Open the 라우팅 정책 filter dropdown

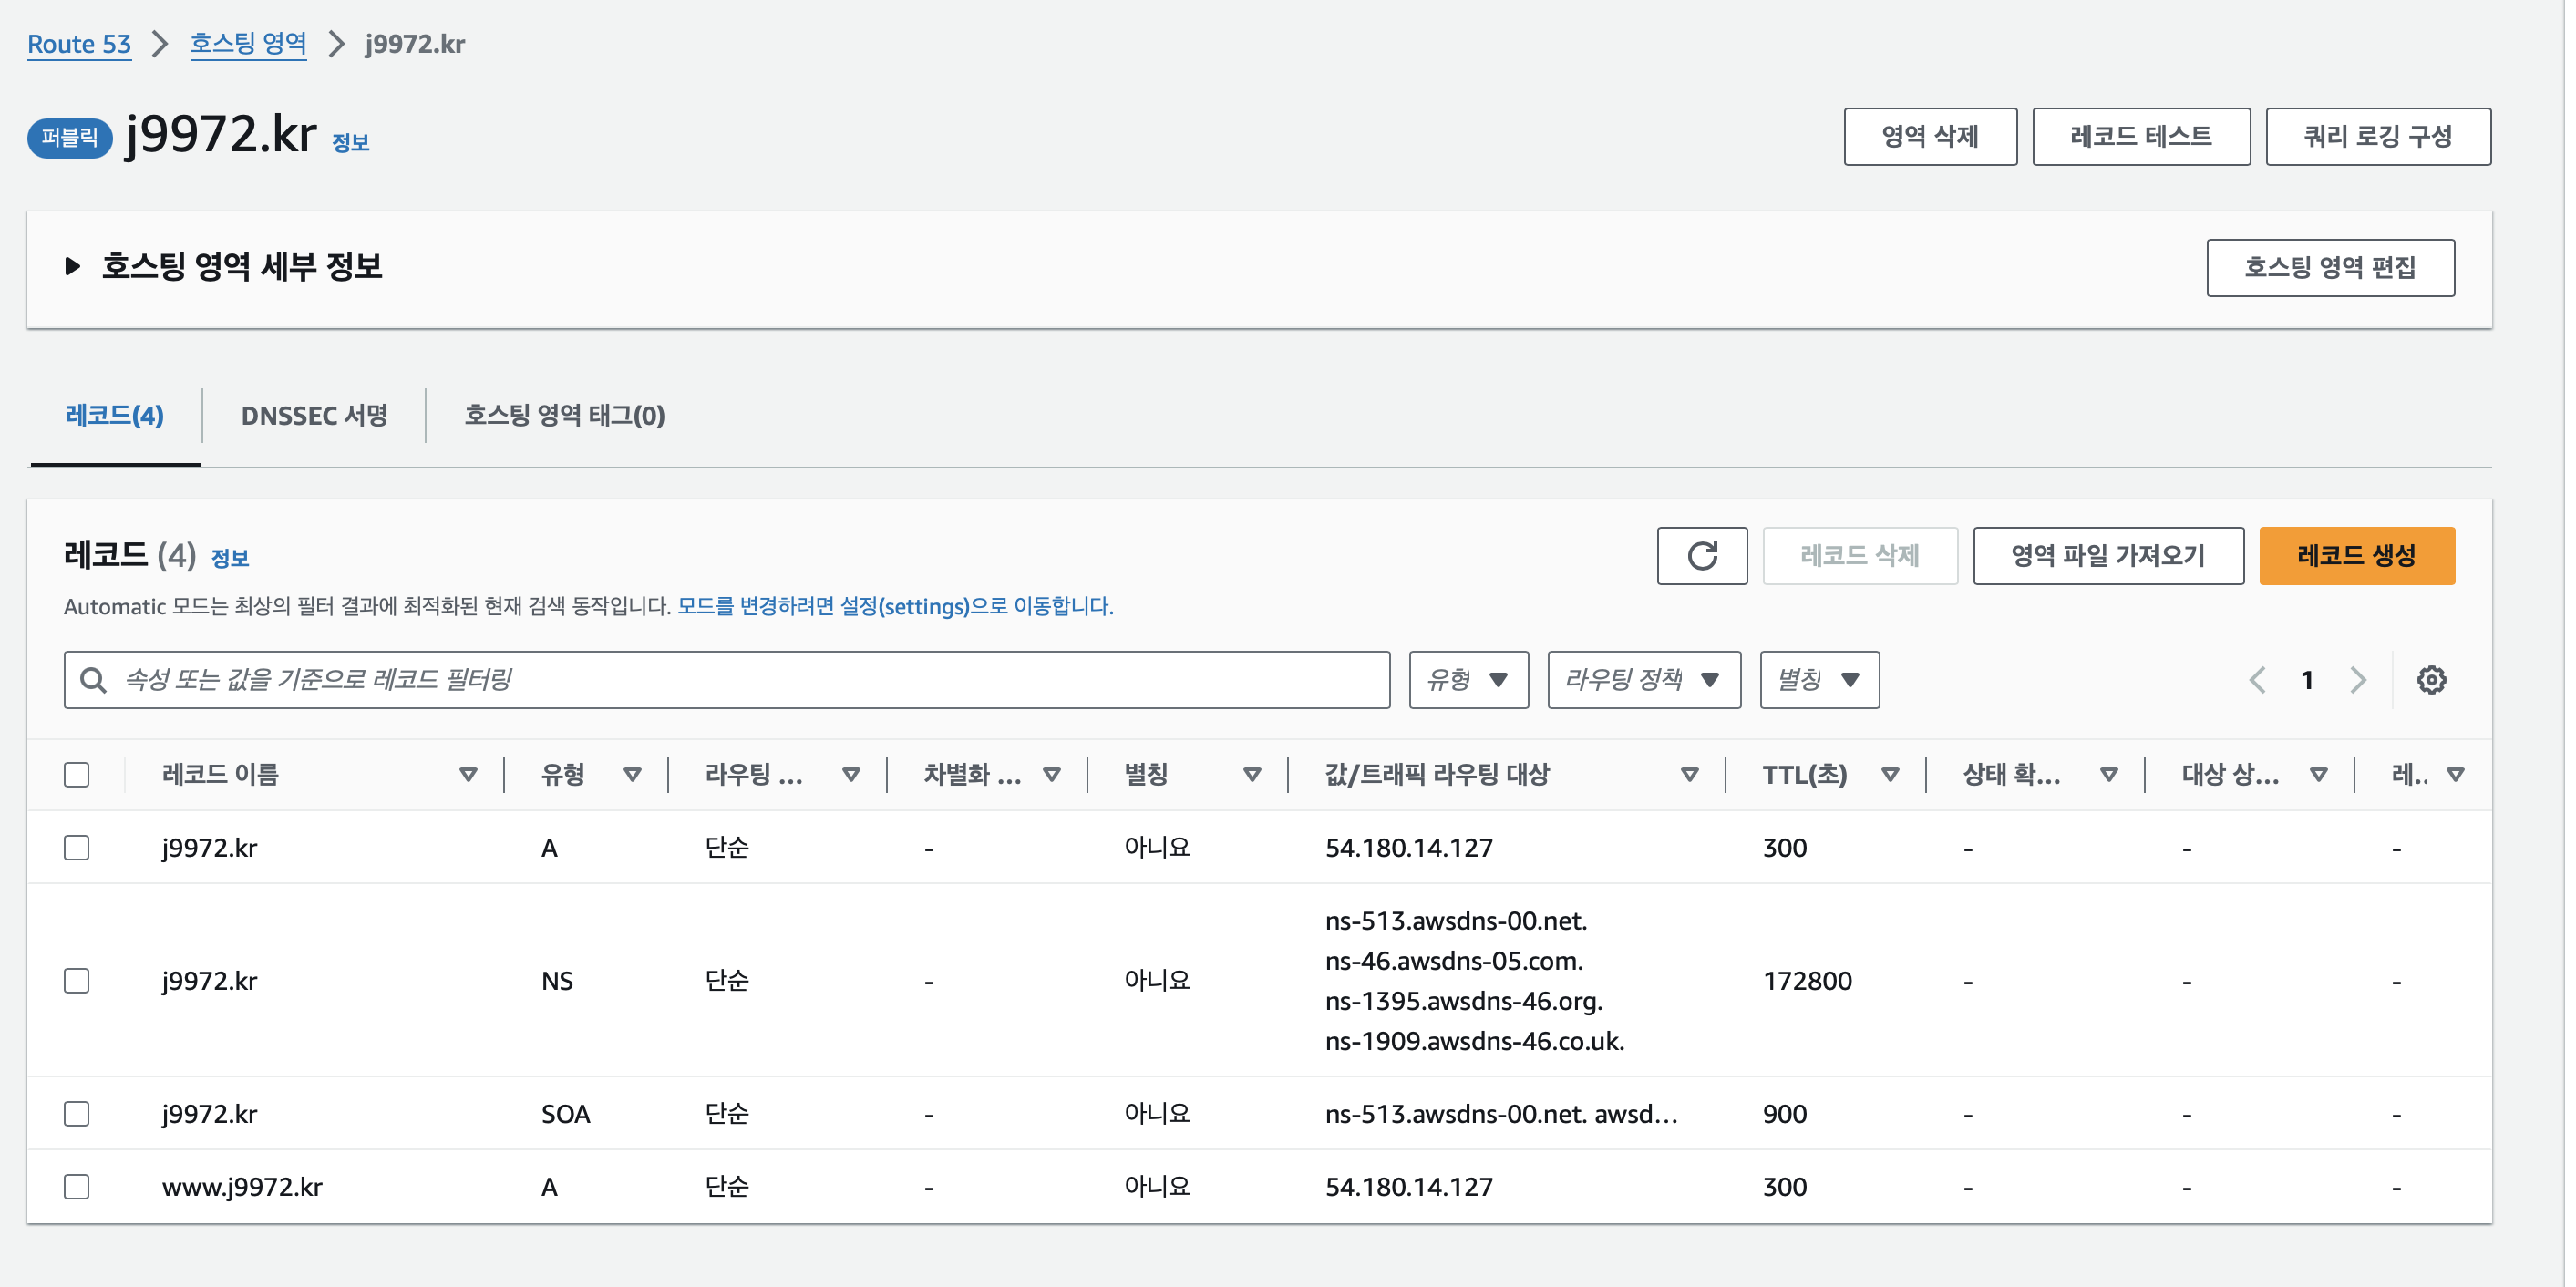[x=1643, y=680]
